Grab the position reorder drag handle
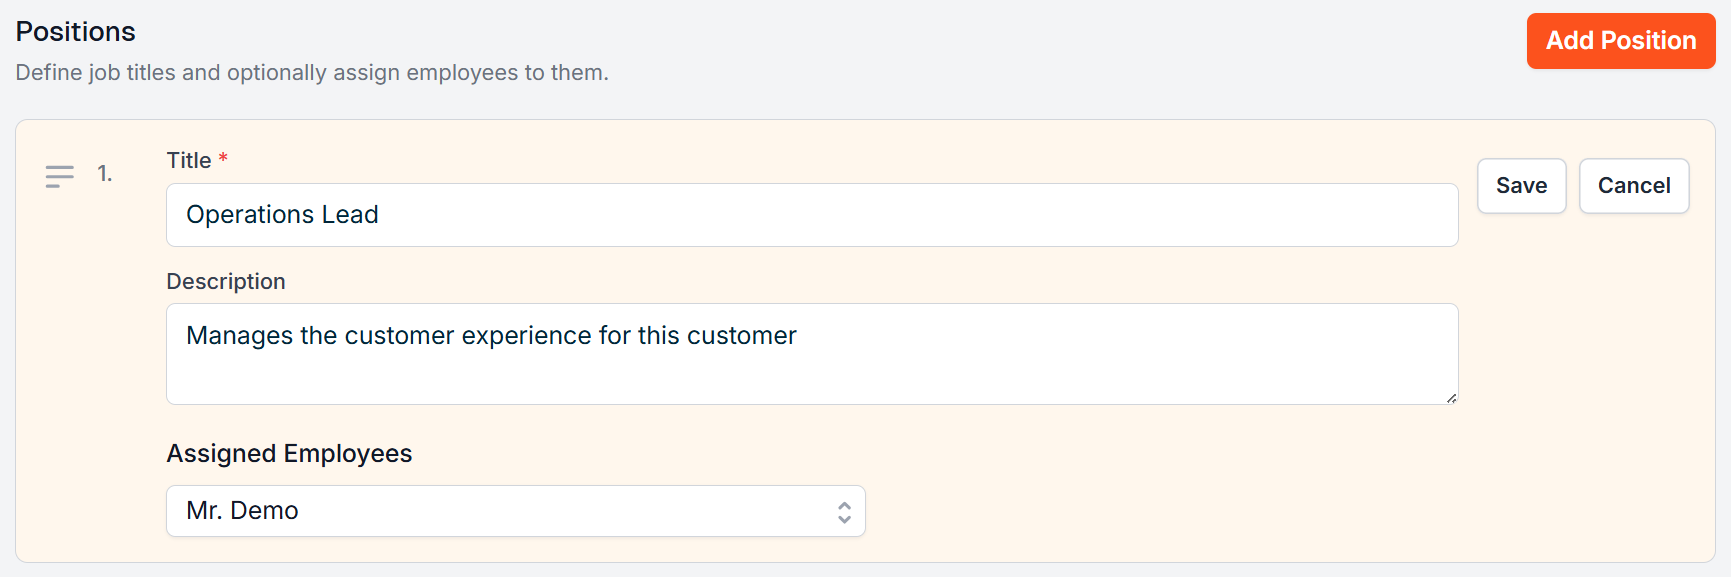The height and width of the screenshot is (577, 1731). tap(59, 176)
